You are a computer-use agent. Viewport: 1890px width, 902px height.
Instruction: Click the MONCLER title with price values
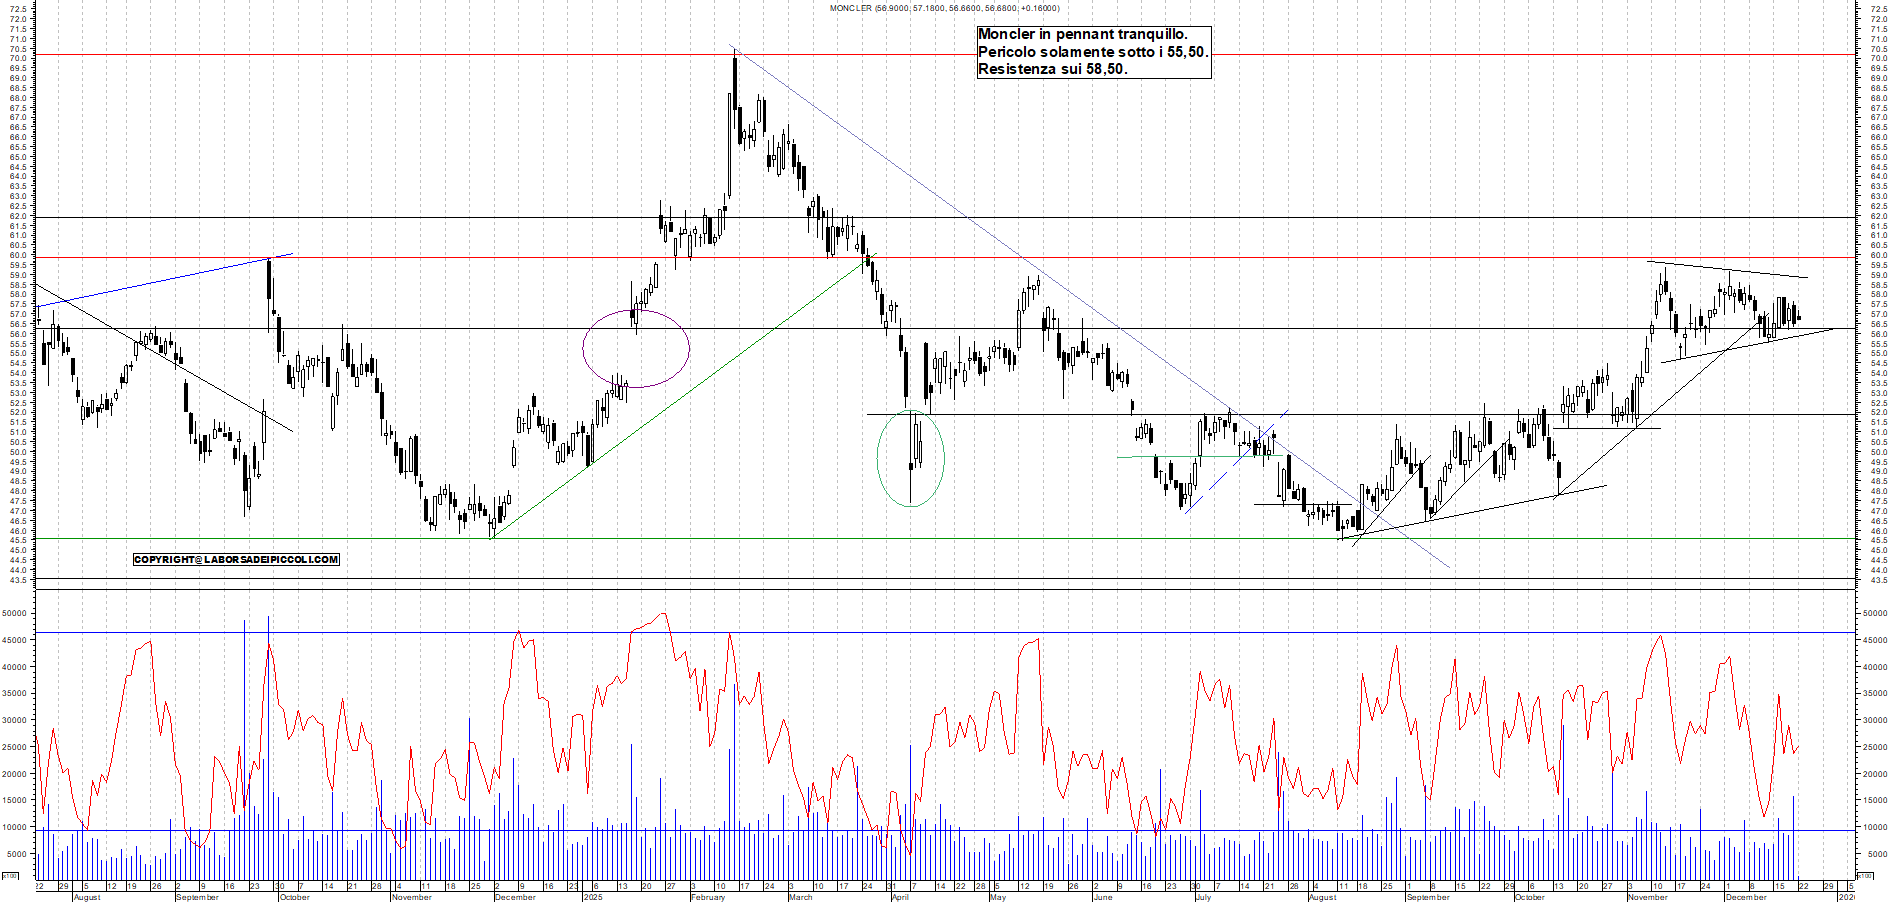tap(944, 8)
